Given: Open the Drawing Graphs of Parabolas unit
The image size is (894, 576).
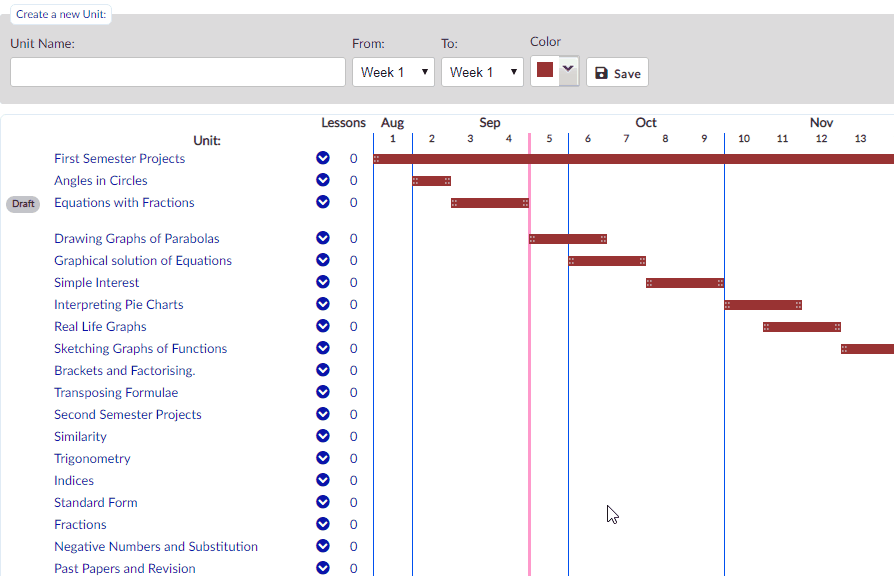Looking at the screenshot, I should click(x=137, y=238).
